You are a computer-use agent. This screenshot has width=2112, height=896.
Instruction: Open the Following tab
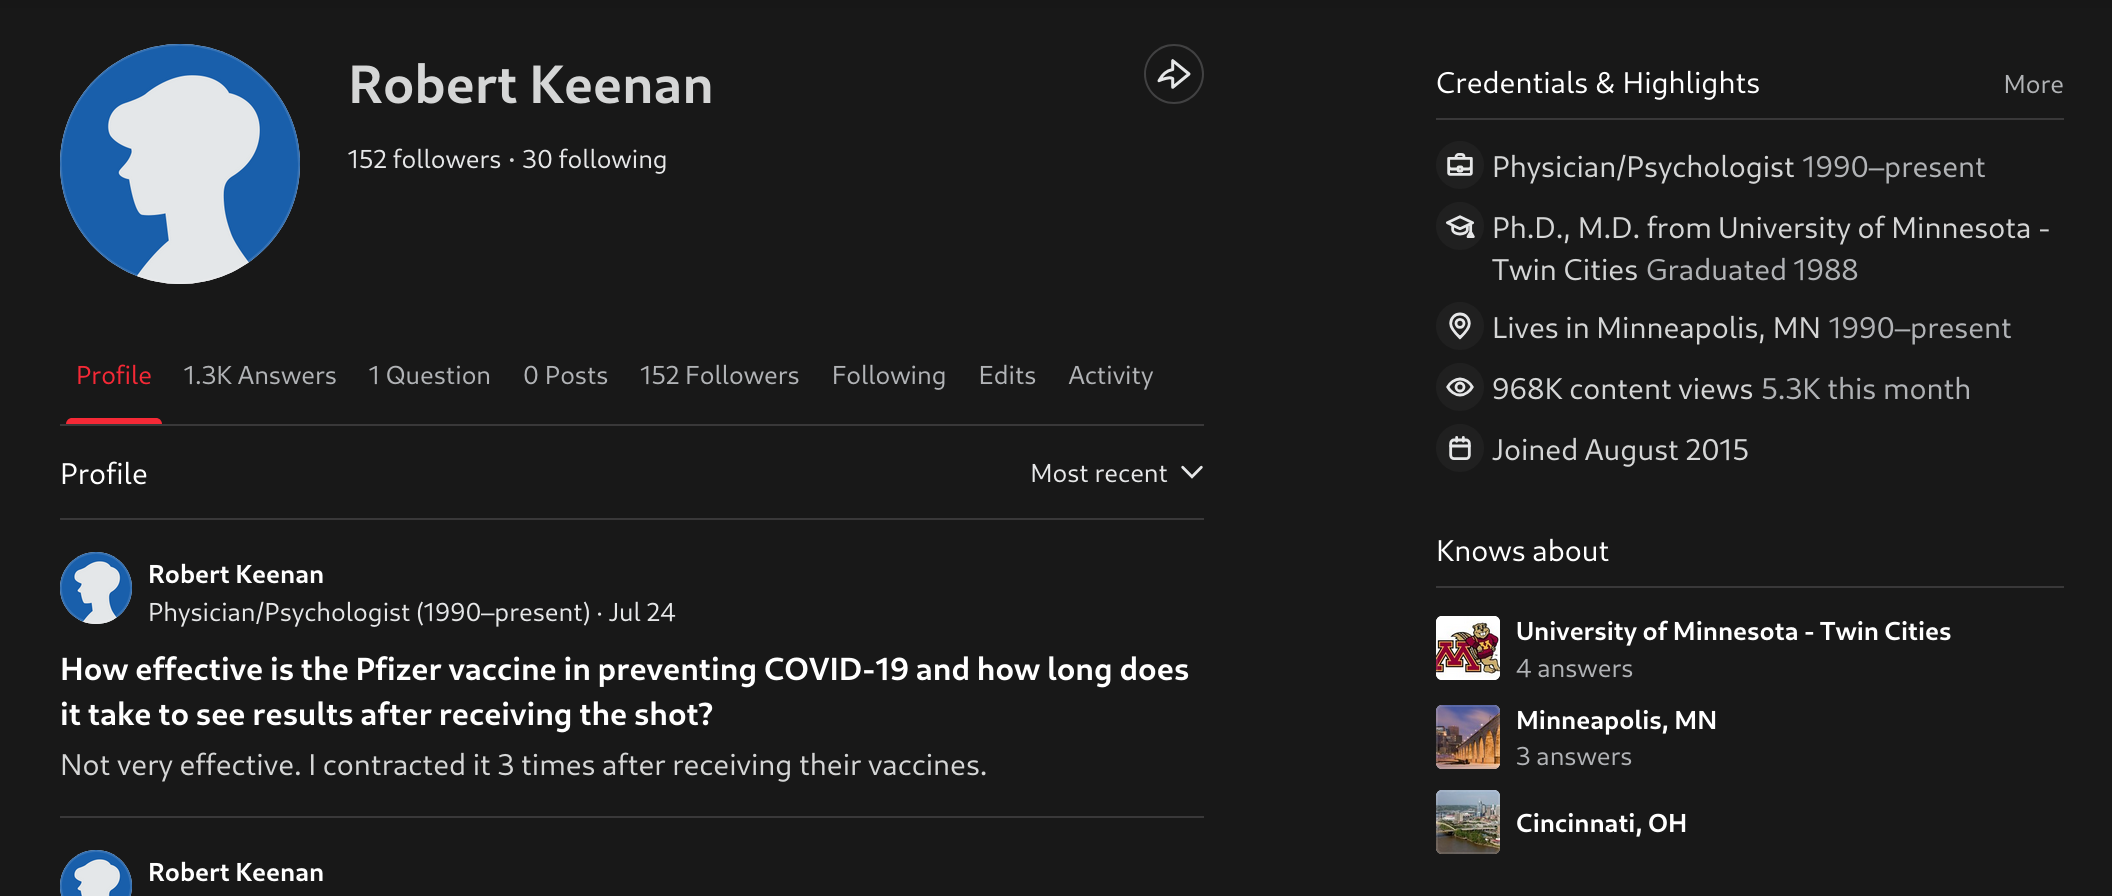tap(889, 376)
